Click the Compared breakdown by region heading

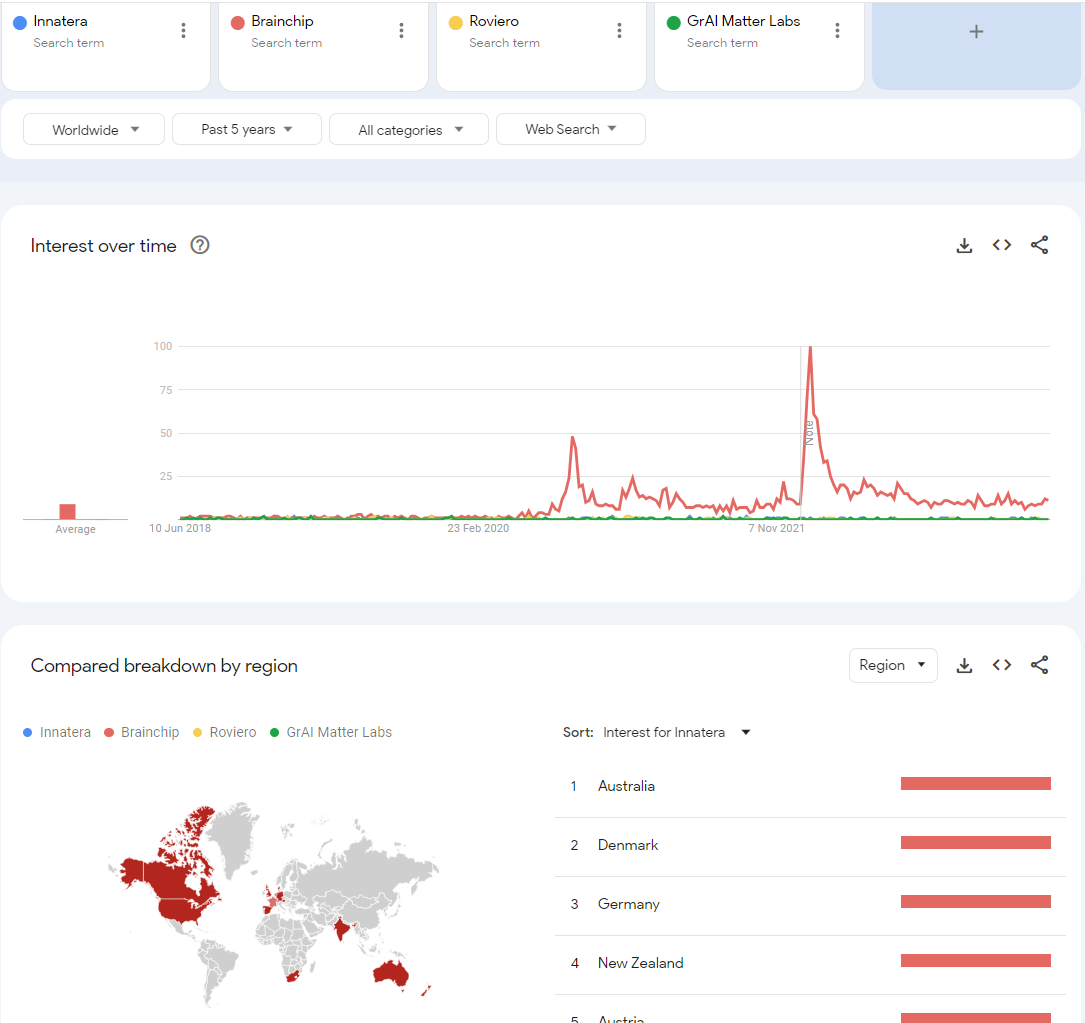click(x=164, y=666)
